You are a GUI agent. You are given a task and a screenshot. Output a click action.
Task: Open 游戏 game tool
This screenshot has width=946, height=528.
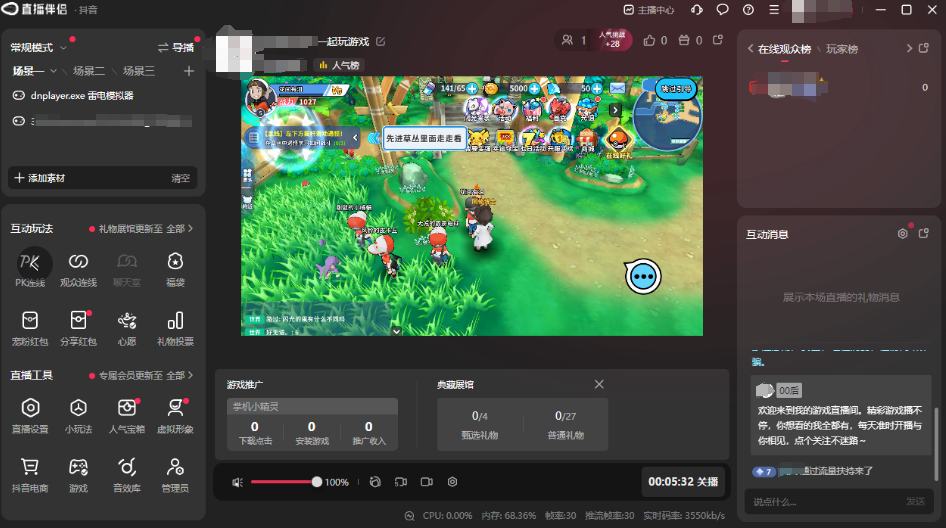pos(78,475)
